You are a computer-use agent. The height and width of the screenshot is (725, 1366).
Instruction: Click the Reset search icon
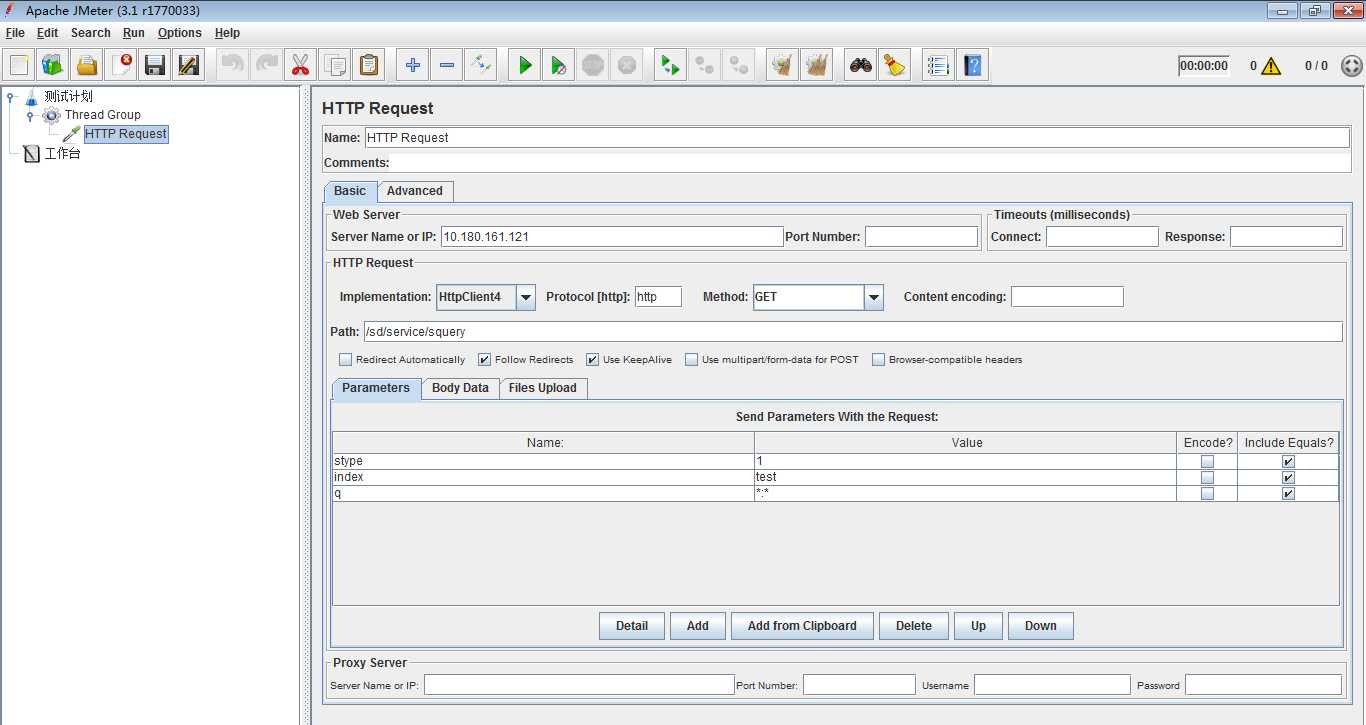tap(895, 66)
